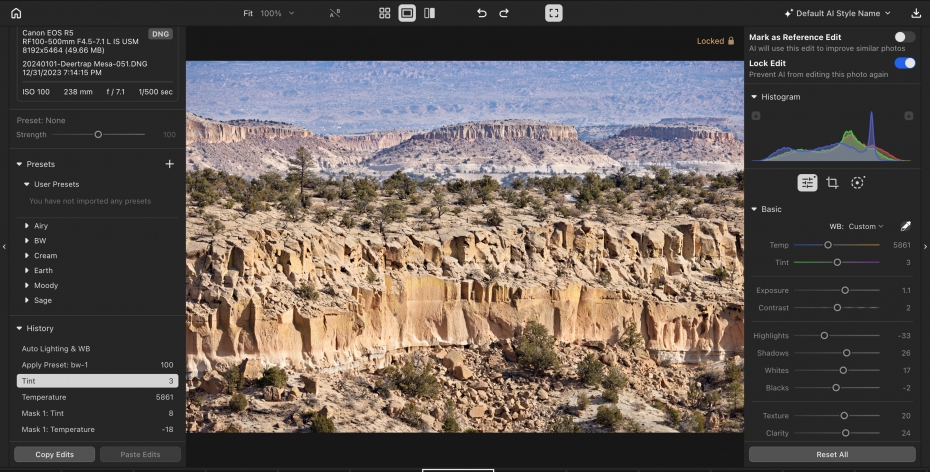
Task: Click the Exposure slider handle
Action: [845, 291]
